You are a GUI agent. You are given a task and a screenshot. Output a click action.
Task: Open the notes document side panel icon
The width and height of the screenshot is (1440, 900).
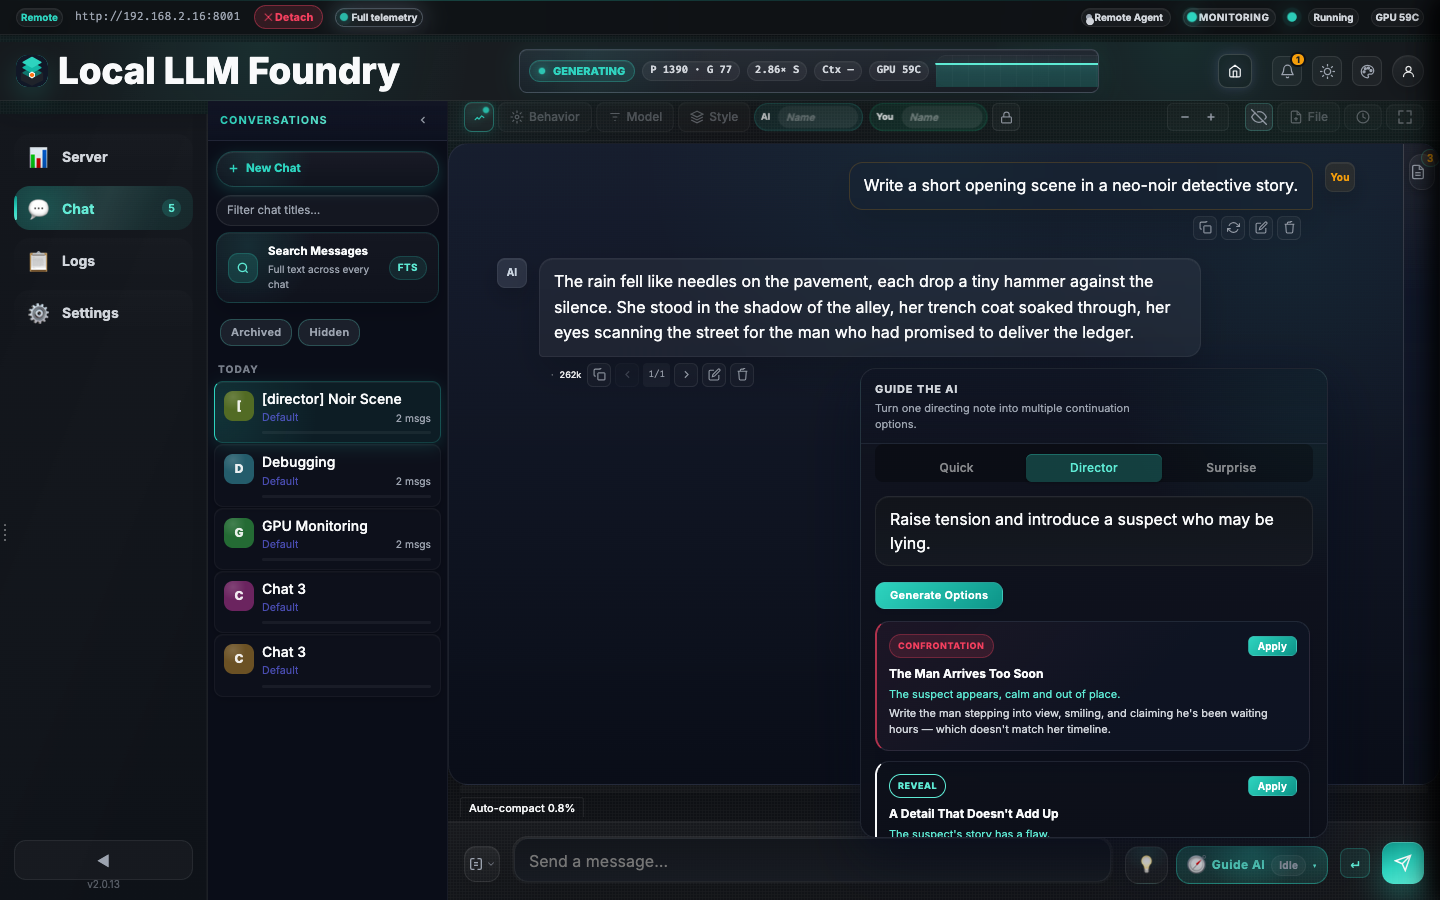1418,172
